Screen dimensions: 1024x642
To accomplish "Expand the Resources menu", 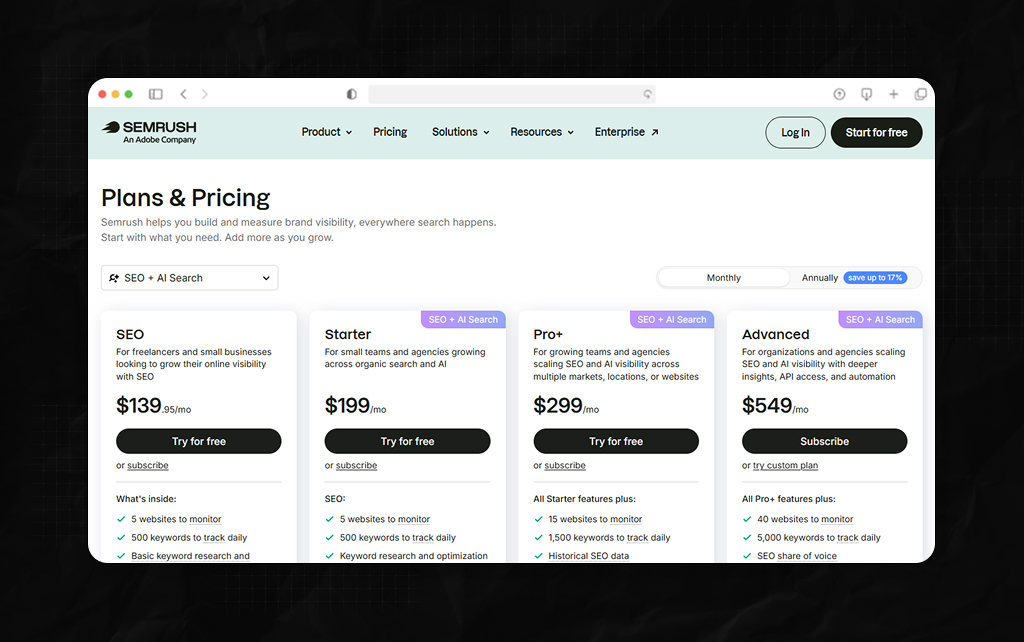I will [542, 132].
